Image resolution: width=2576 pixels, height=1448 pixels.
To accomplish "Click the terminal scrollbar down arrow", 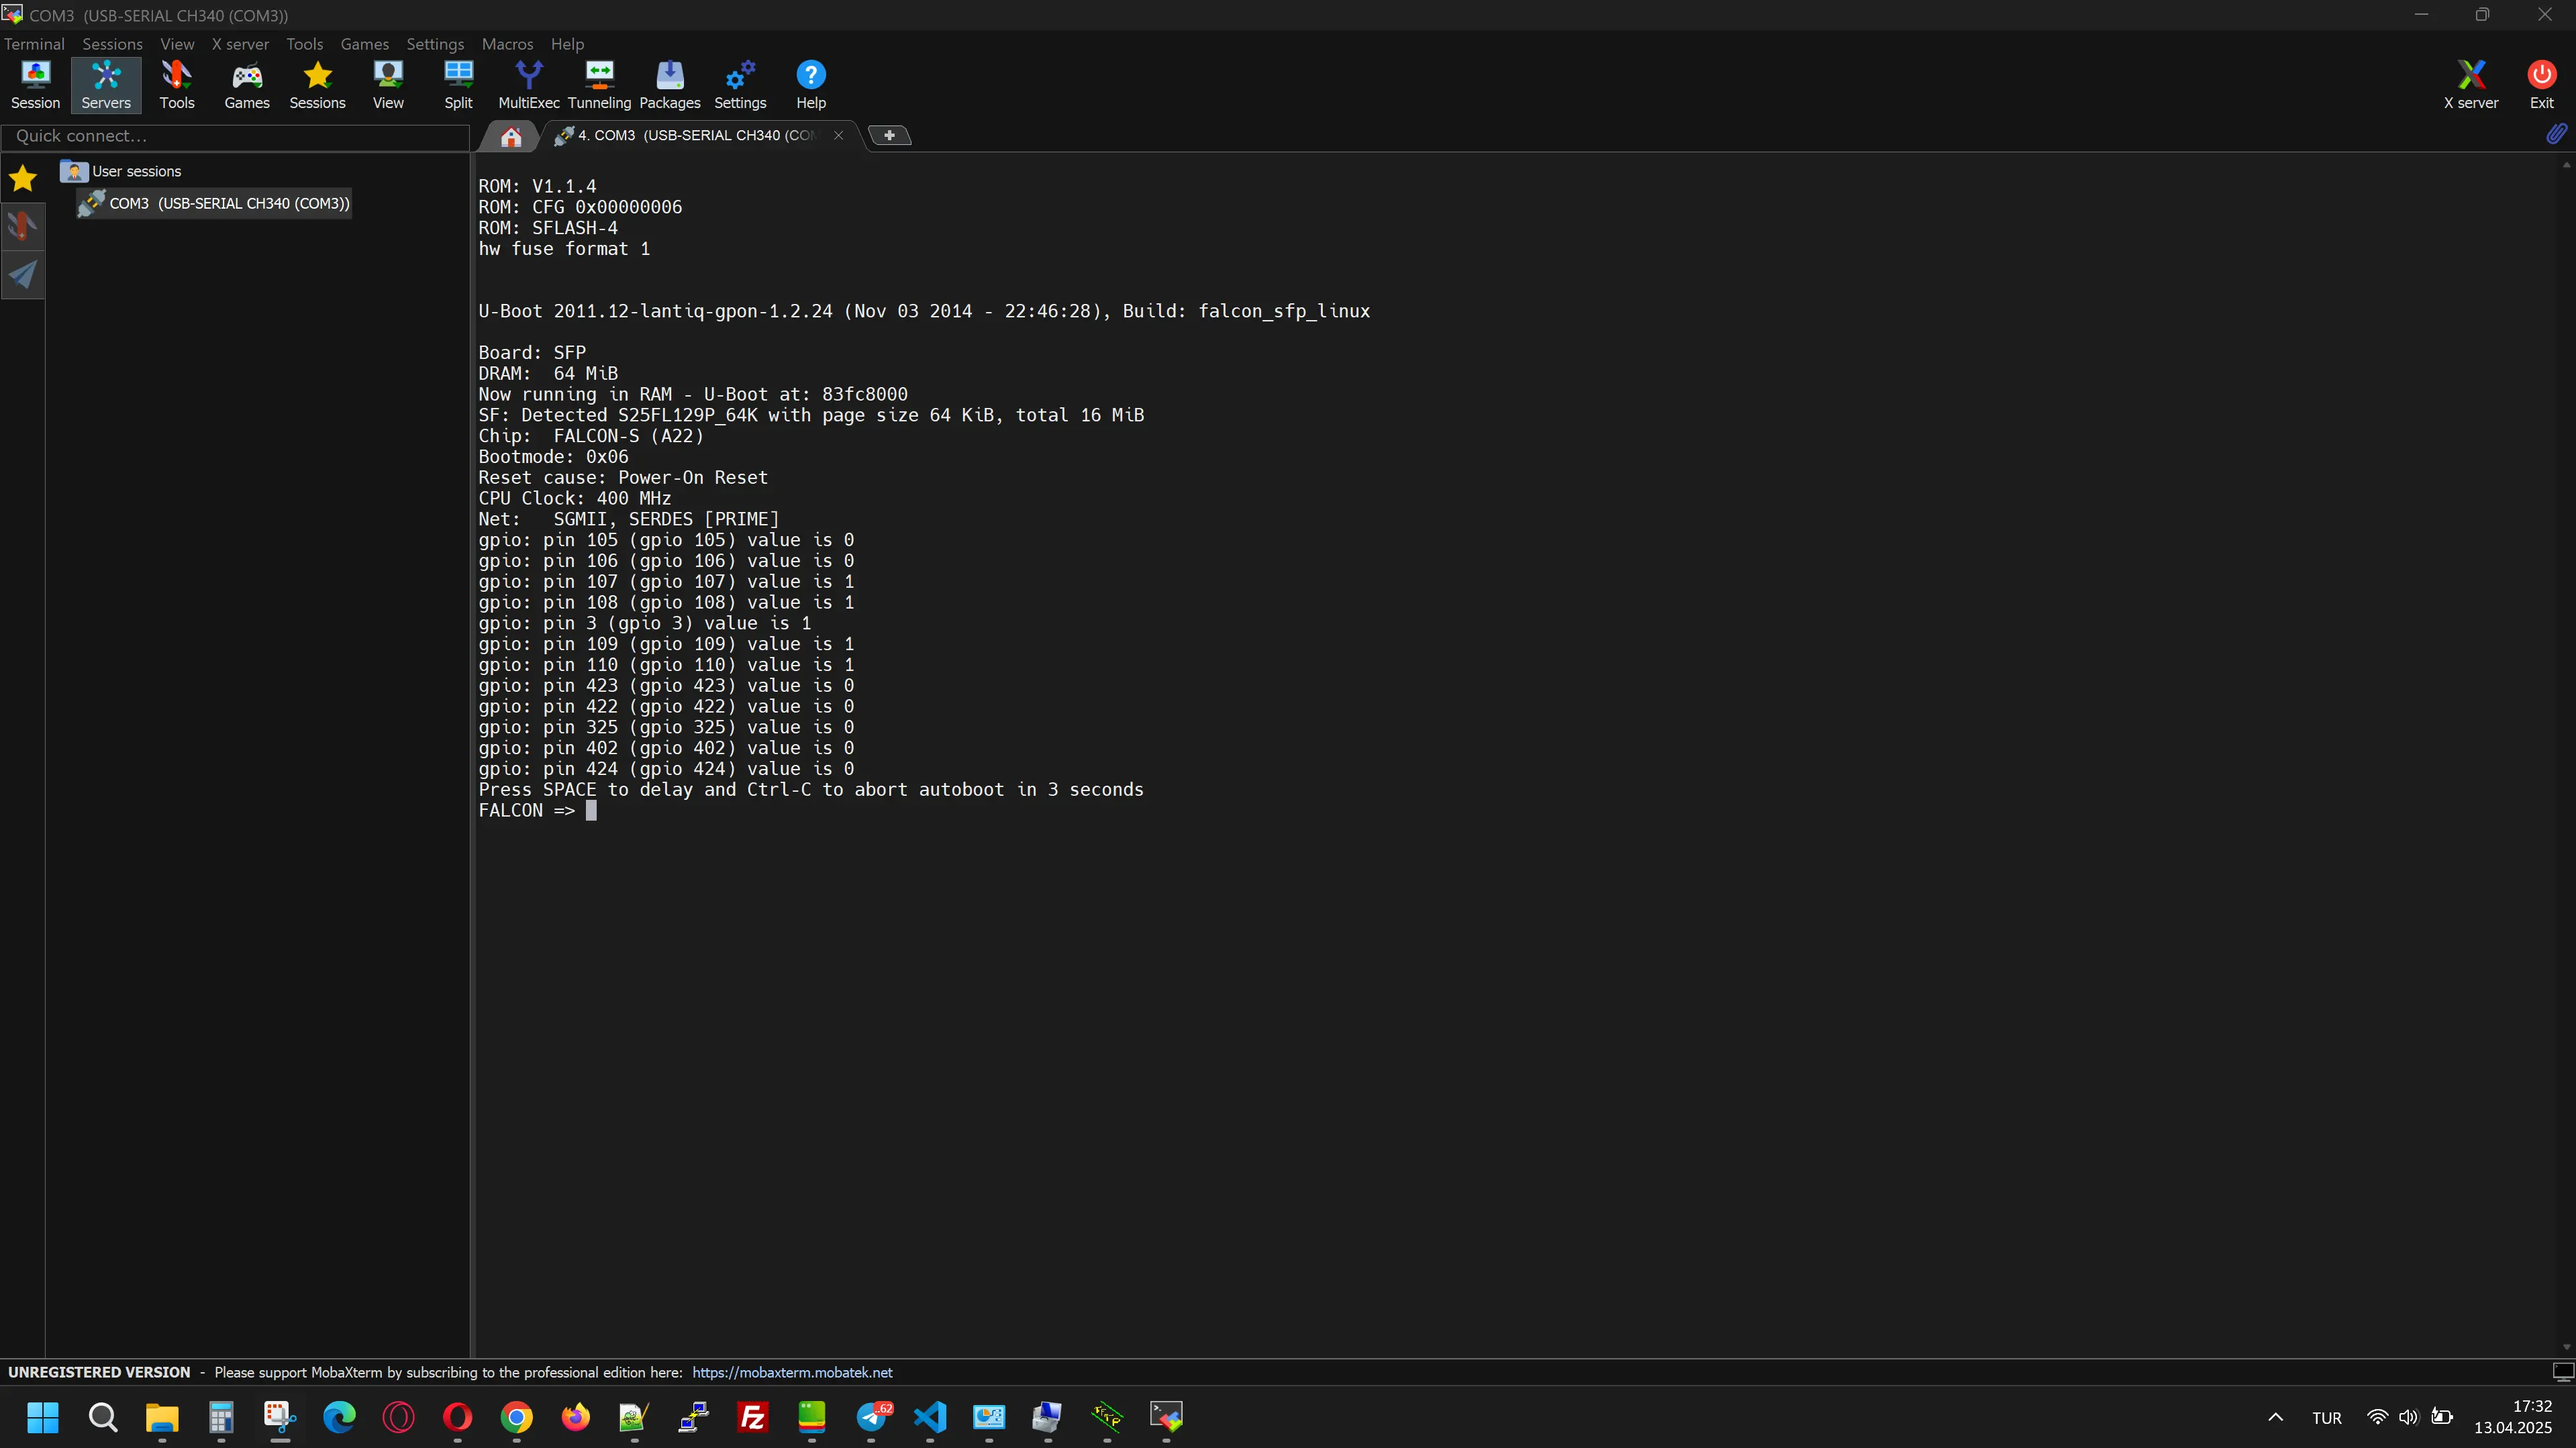I will tap(2566, 1347).
